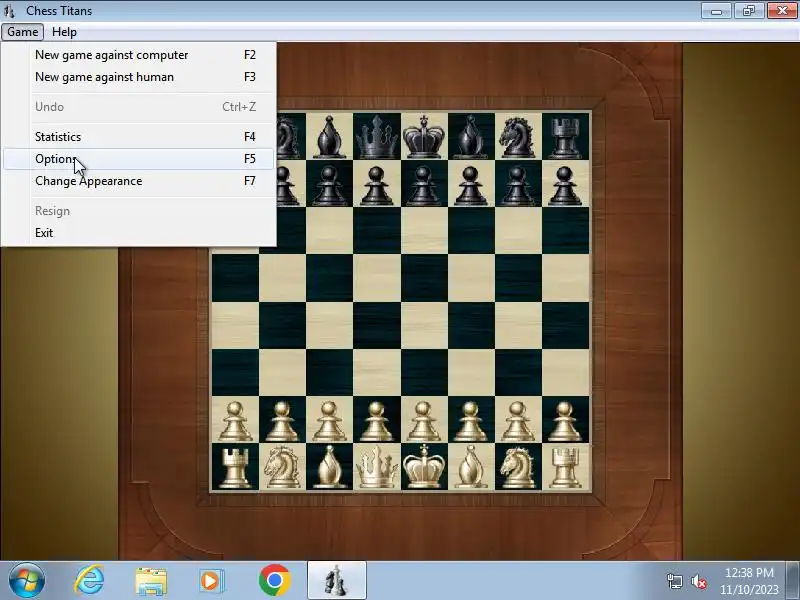
Task: Start a new game against computer
Action: [x=138, y=55]
